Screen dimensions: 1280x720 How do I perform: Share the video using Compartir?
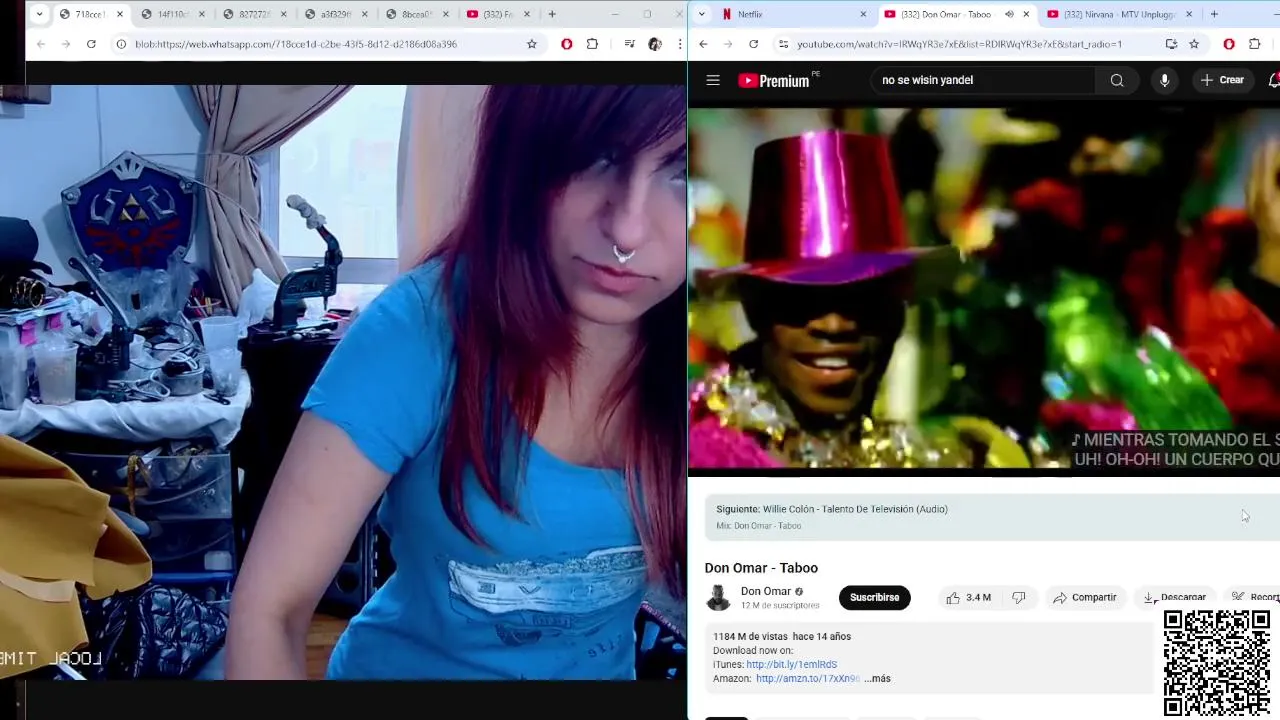(x=1084, y=598)
